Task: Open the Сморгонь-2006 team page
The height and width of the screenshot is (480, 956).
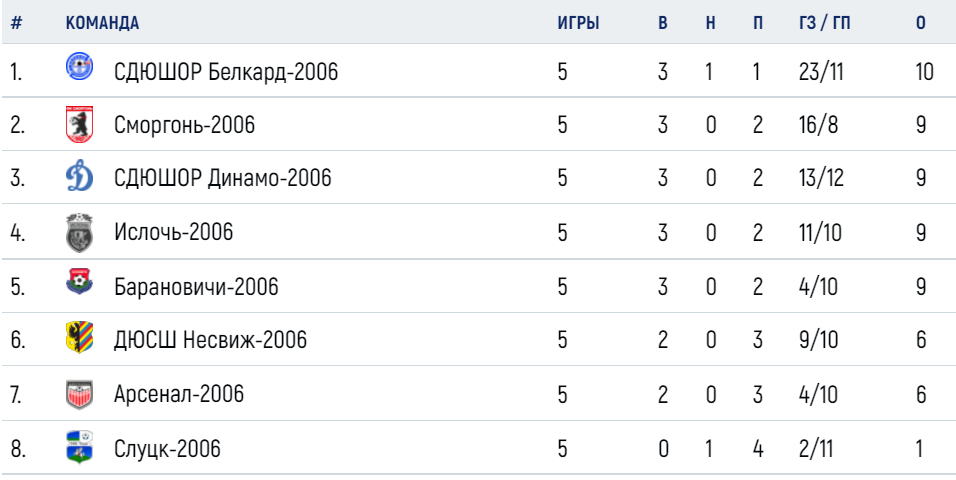Action: (x=184, y=126)
